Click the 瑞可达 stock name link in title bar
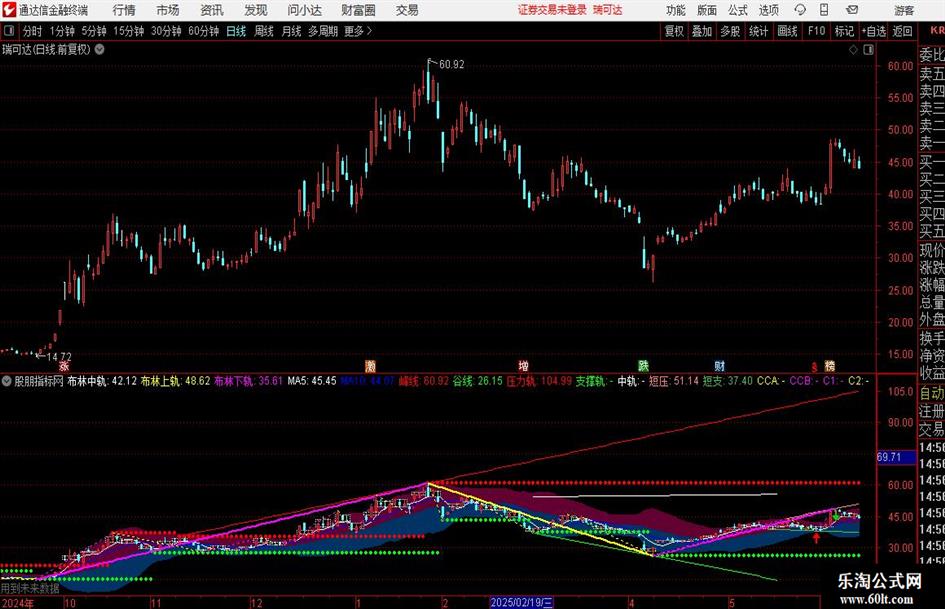The image size is (945, 609). pos(608,10)
